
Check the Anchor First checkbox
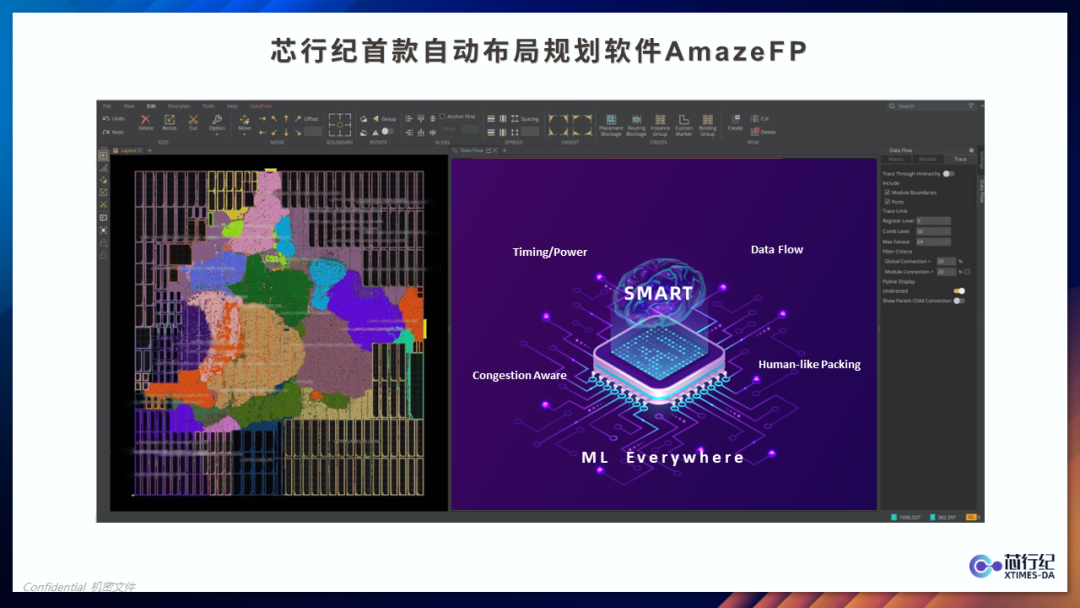(442, 116)
